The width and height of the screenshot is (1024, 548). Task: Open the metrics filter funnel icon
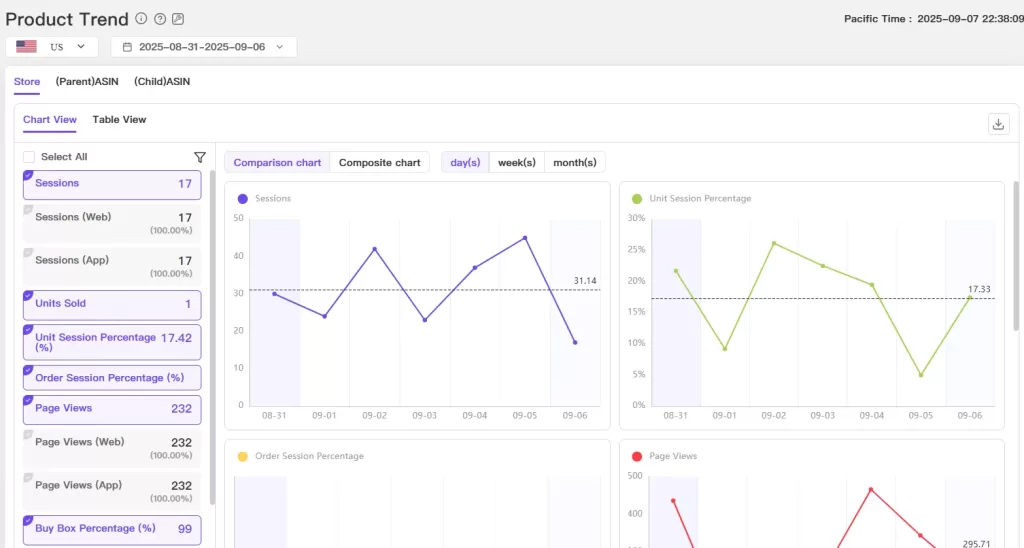[x=200, y=157]
